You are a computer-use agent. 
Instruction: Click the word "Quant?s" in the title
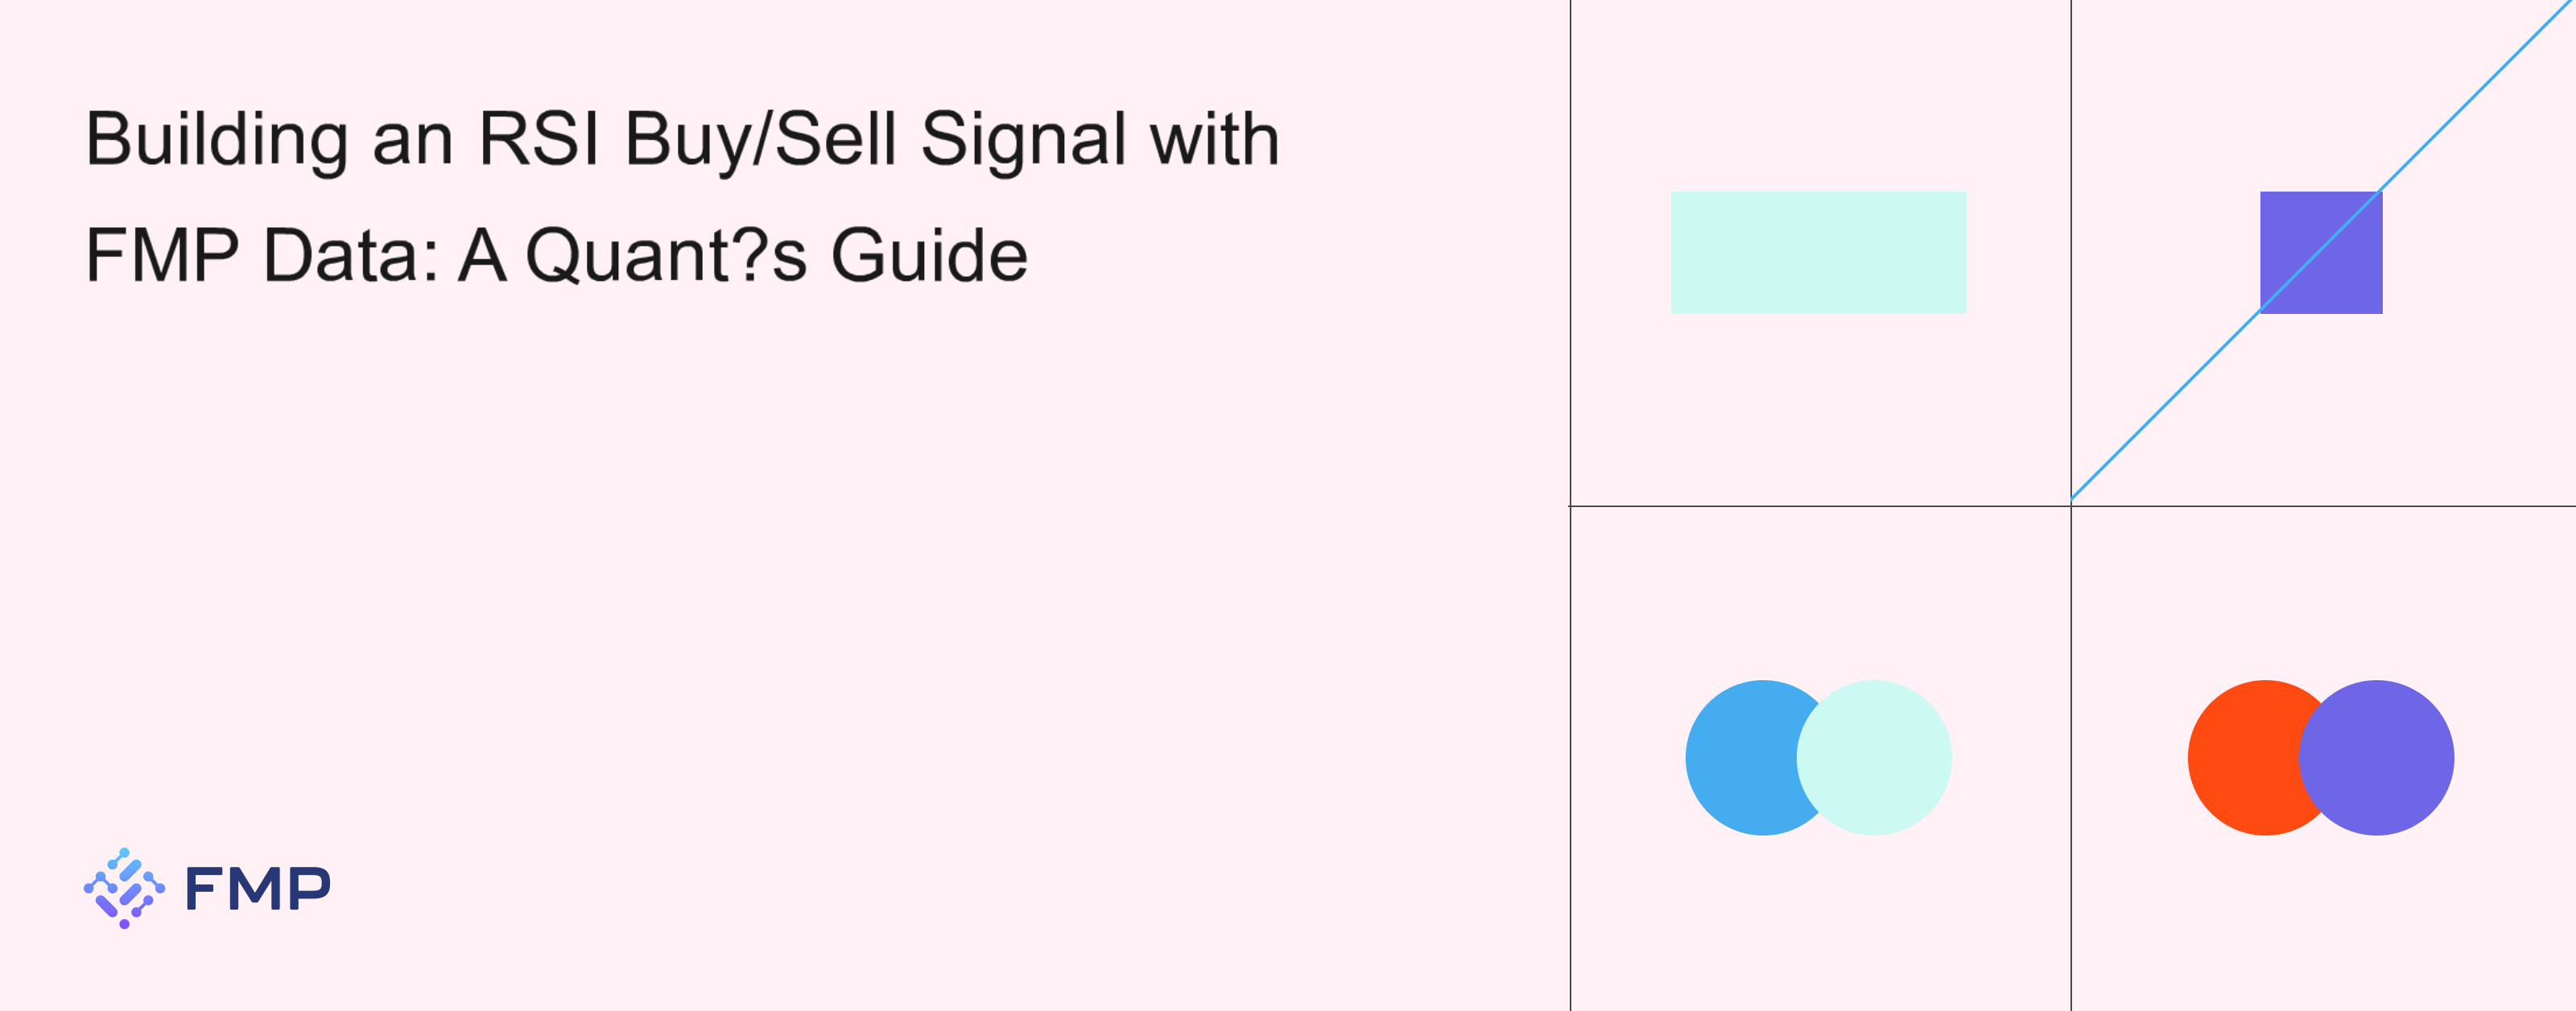click(x=666, y=255)
